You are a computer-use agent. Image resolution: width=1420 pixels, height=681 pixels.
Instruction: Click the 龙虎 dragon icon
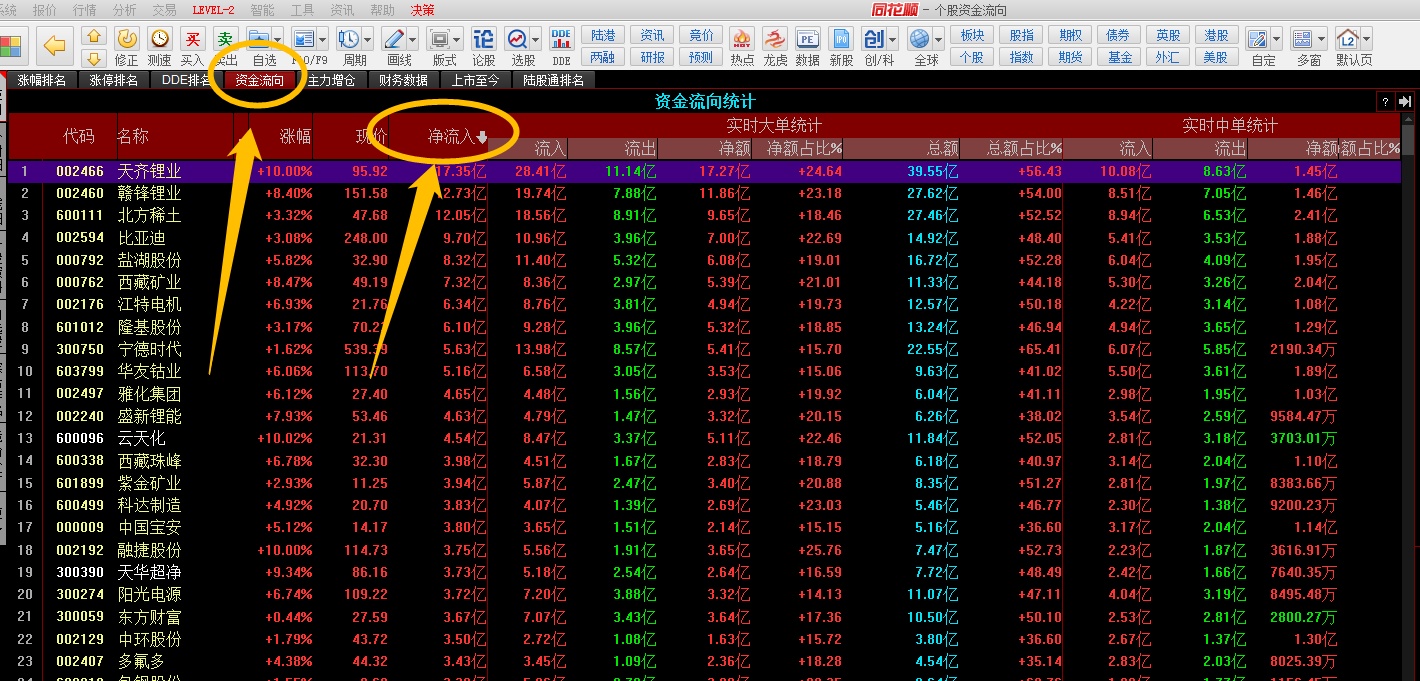[775, 38]
